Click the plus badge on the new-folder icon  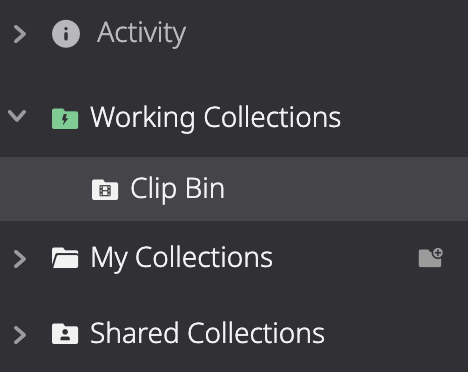click(438, 253)
